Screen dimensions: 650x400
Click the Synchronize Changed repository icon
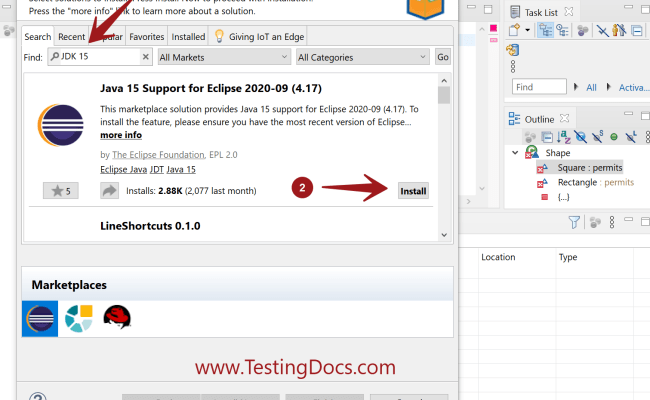coord(513,50)
